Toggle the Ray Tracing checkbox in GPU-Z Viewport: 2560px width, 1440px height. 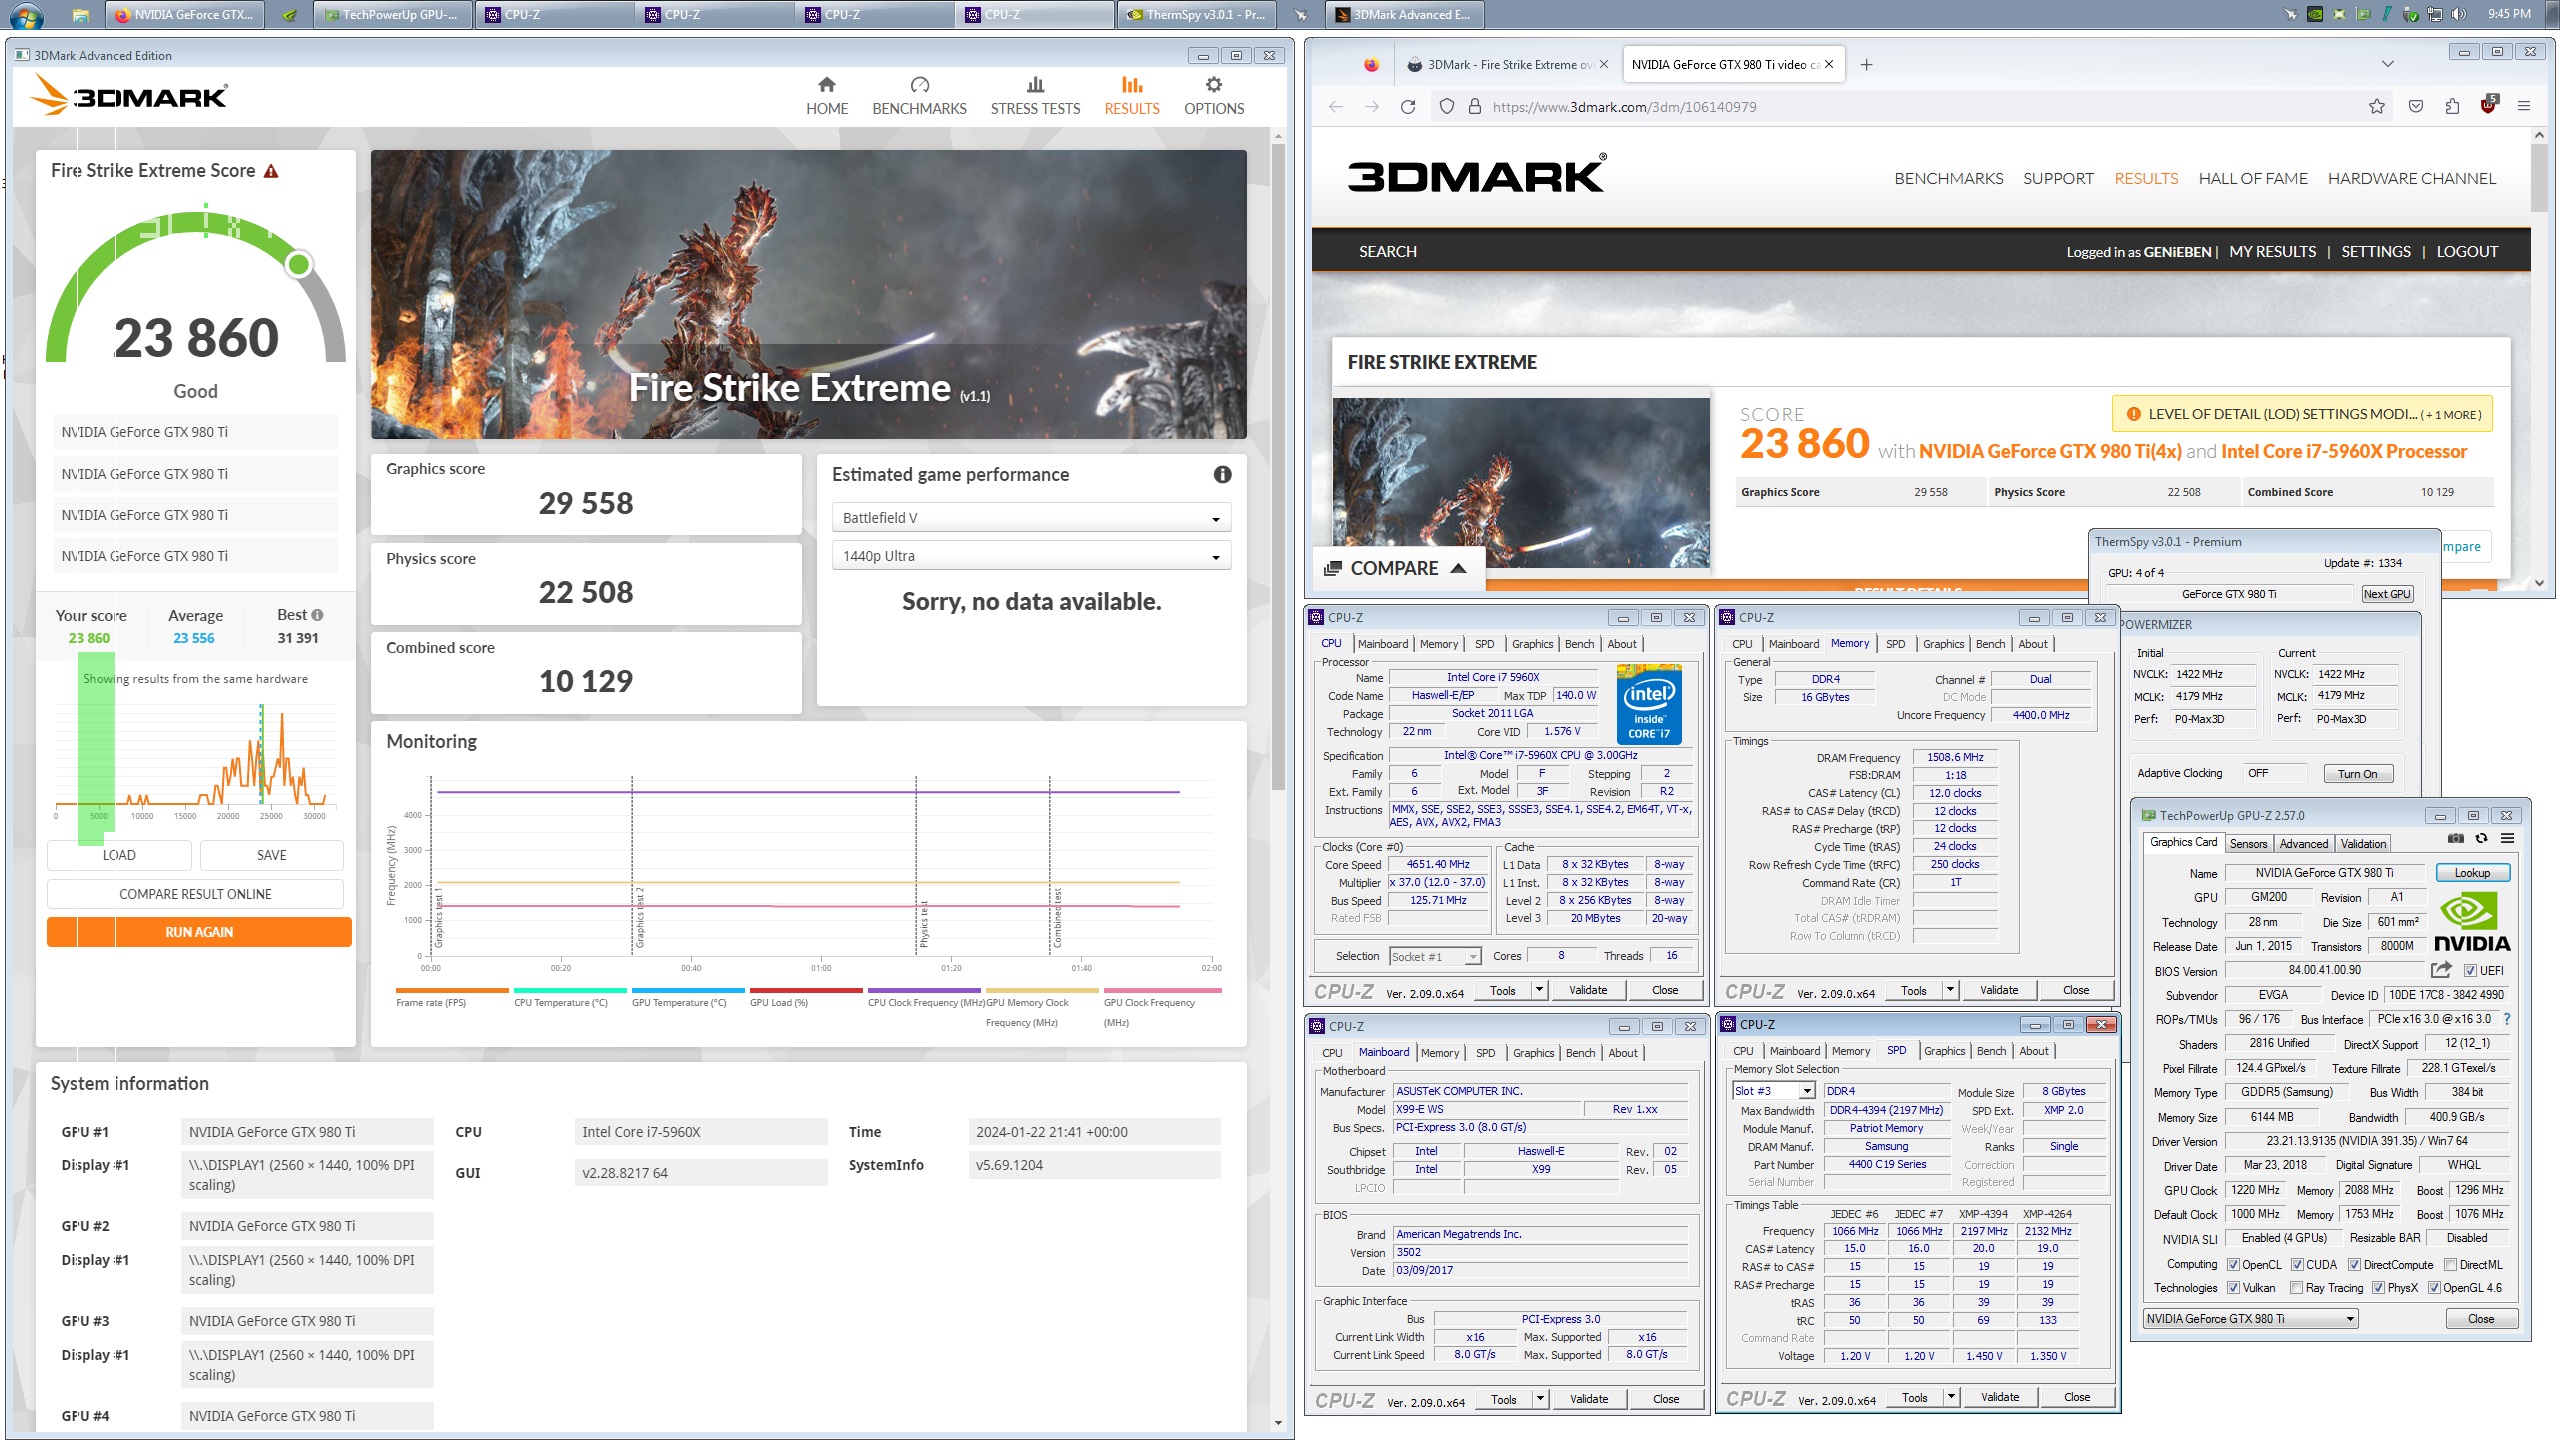pos(2297,1289)
